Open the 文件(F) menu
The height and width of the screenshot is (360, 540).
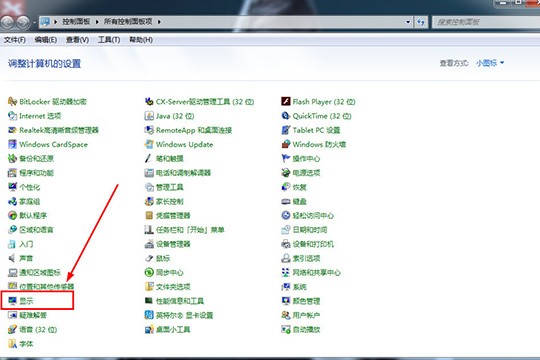pyautogui.click(x=15, y=40)
